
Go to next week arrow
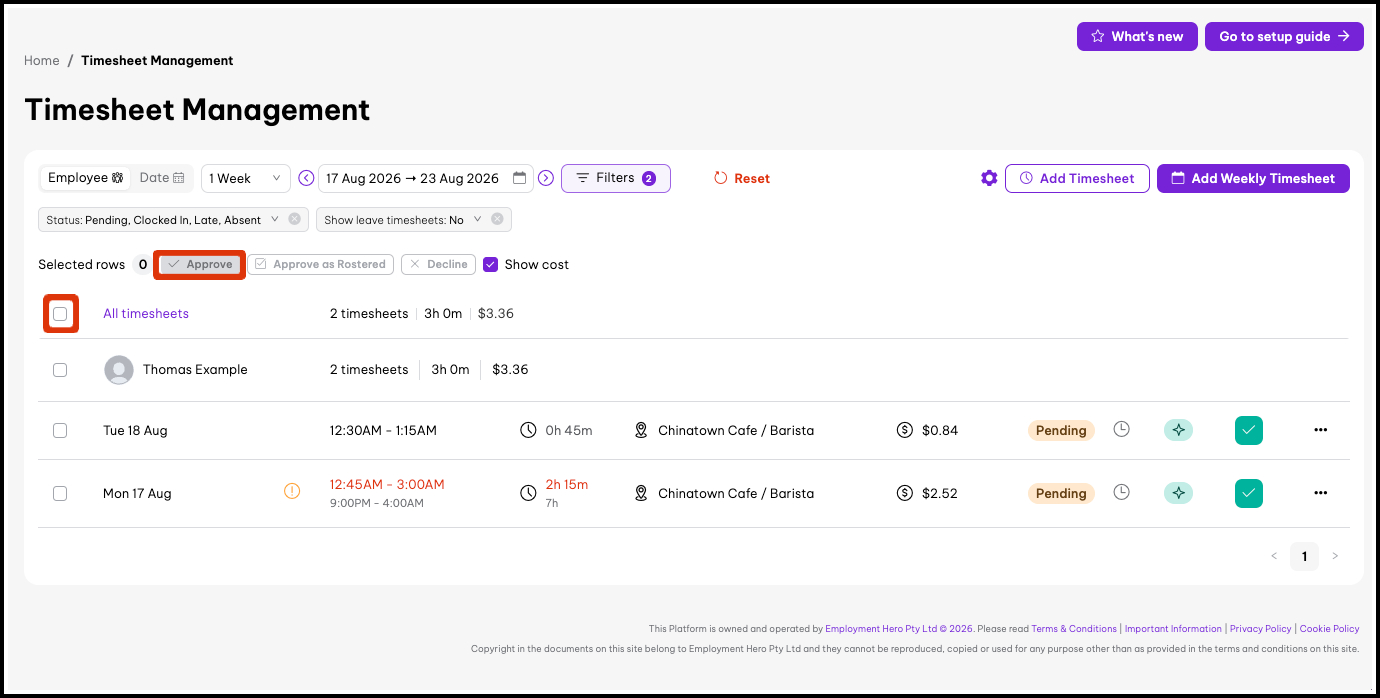click(546, 178)
